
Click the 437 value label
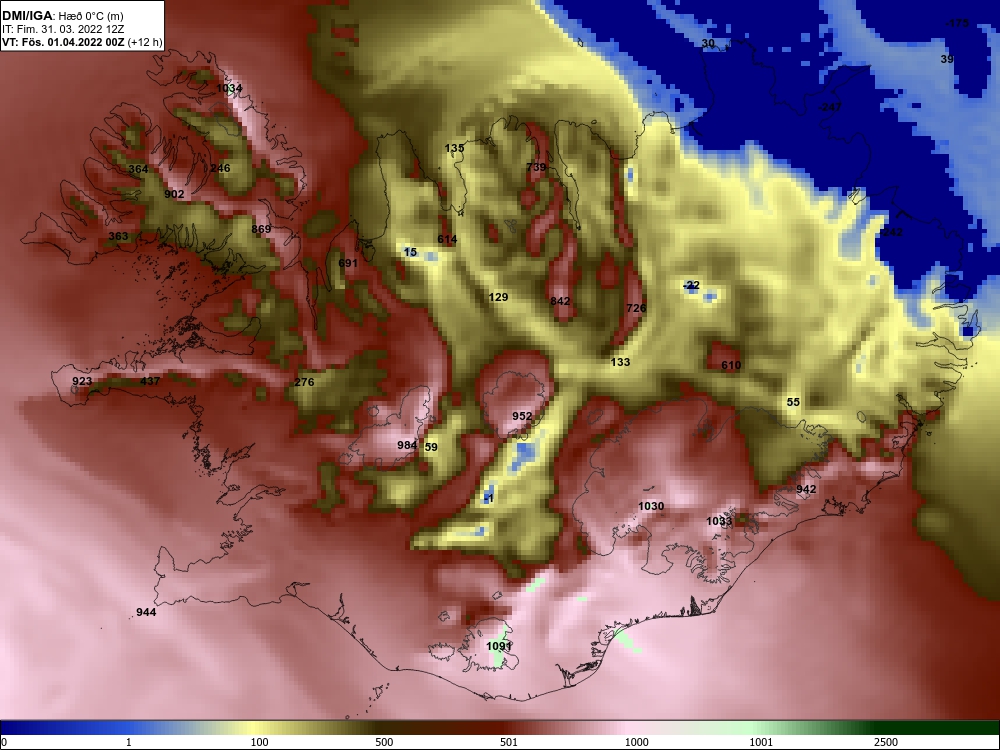[150, 381]
